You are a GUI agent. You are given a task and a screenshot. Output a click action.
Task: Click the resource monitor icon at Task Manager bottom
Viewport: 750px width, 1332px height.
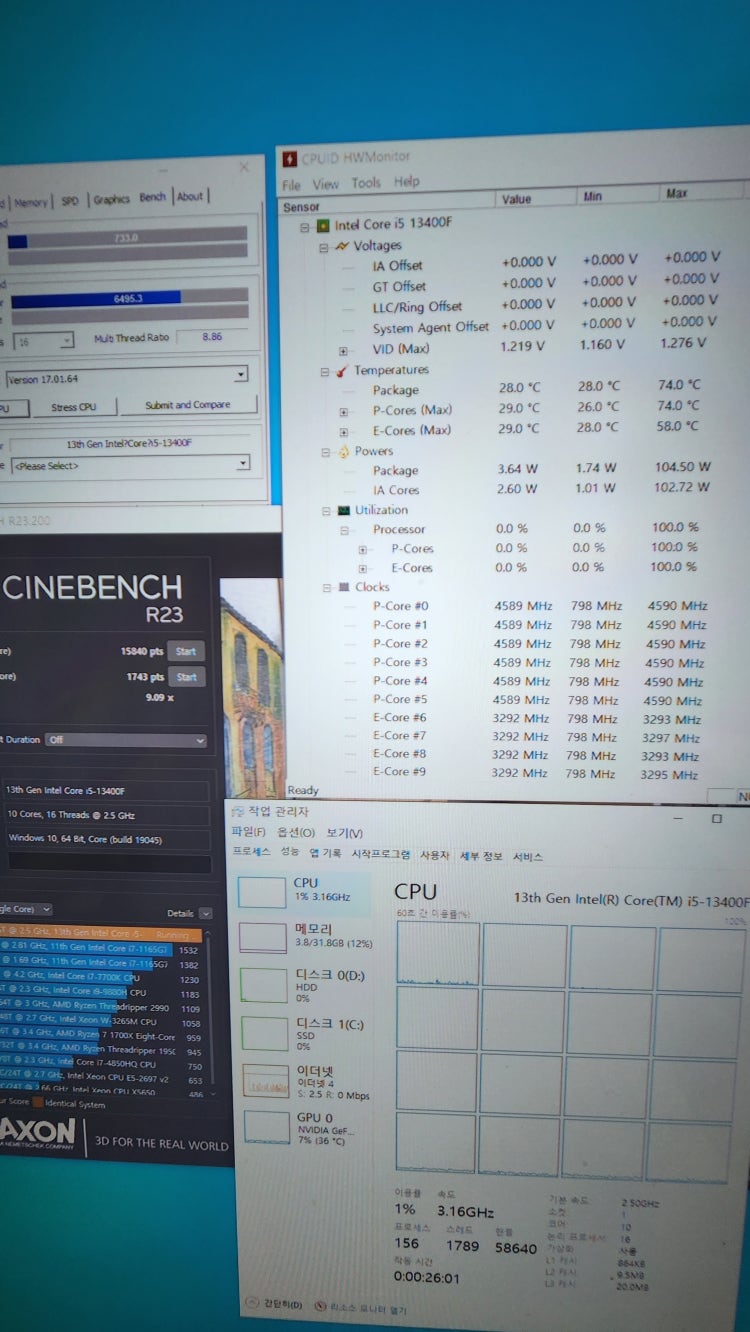[x=320, y=1306]
